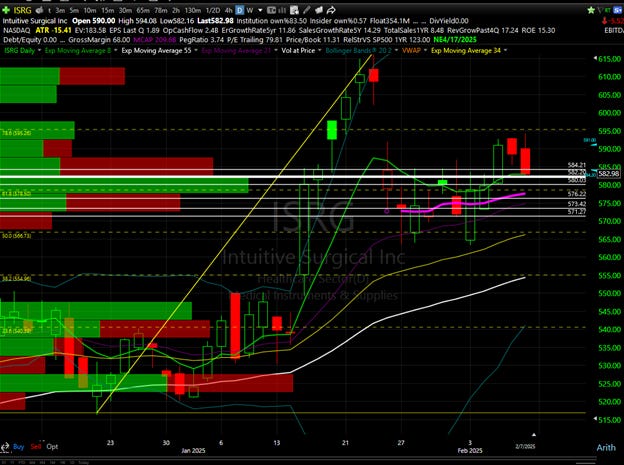Viewport: 624px width, 465px height.
Task: Switch chart to 2h timeframe
Action: [x=176, y=10]
